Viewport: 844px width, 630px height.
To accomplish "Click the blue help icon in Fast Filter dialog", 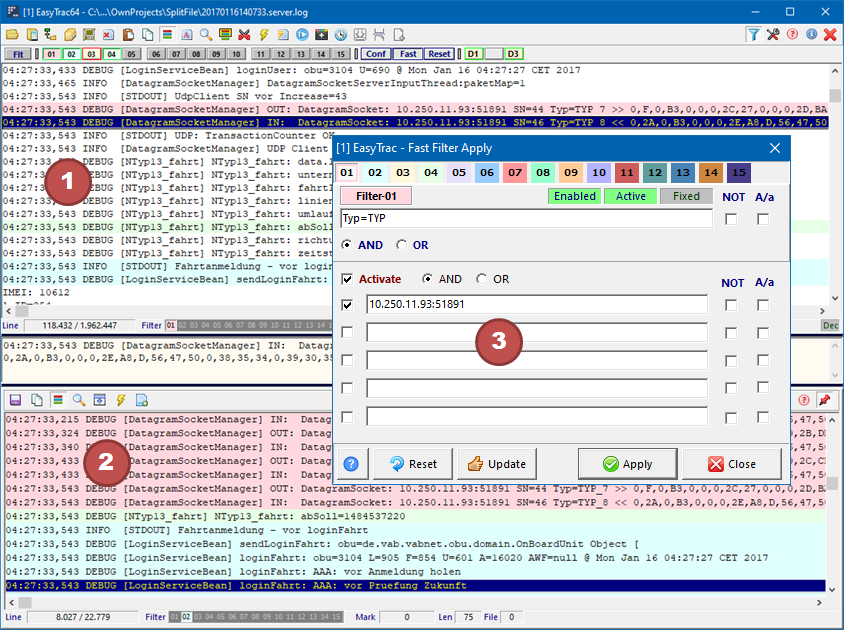I will 351,464.
